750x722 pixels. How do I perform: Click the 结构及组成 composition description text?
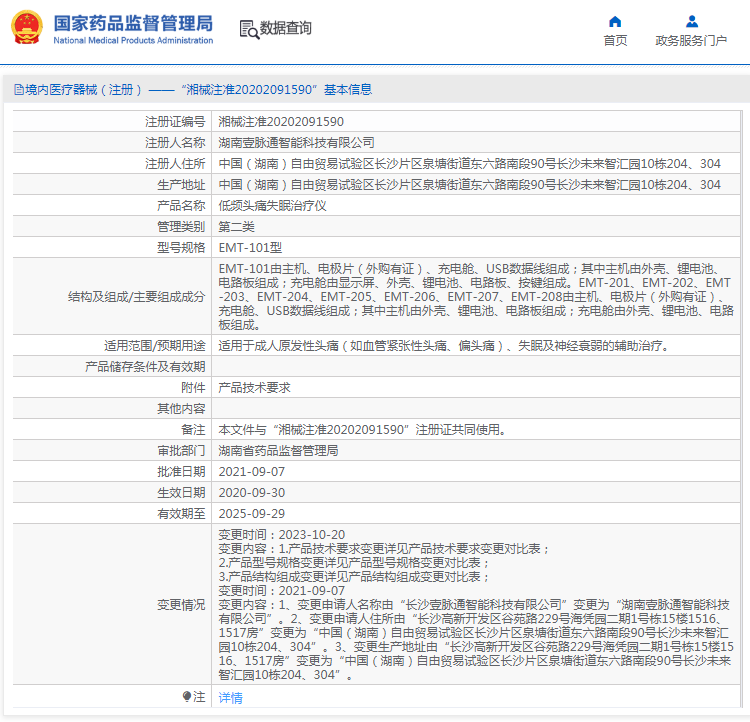[476, 297]
